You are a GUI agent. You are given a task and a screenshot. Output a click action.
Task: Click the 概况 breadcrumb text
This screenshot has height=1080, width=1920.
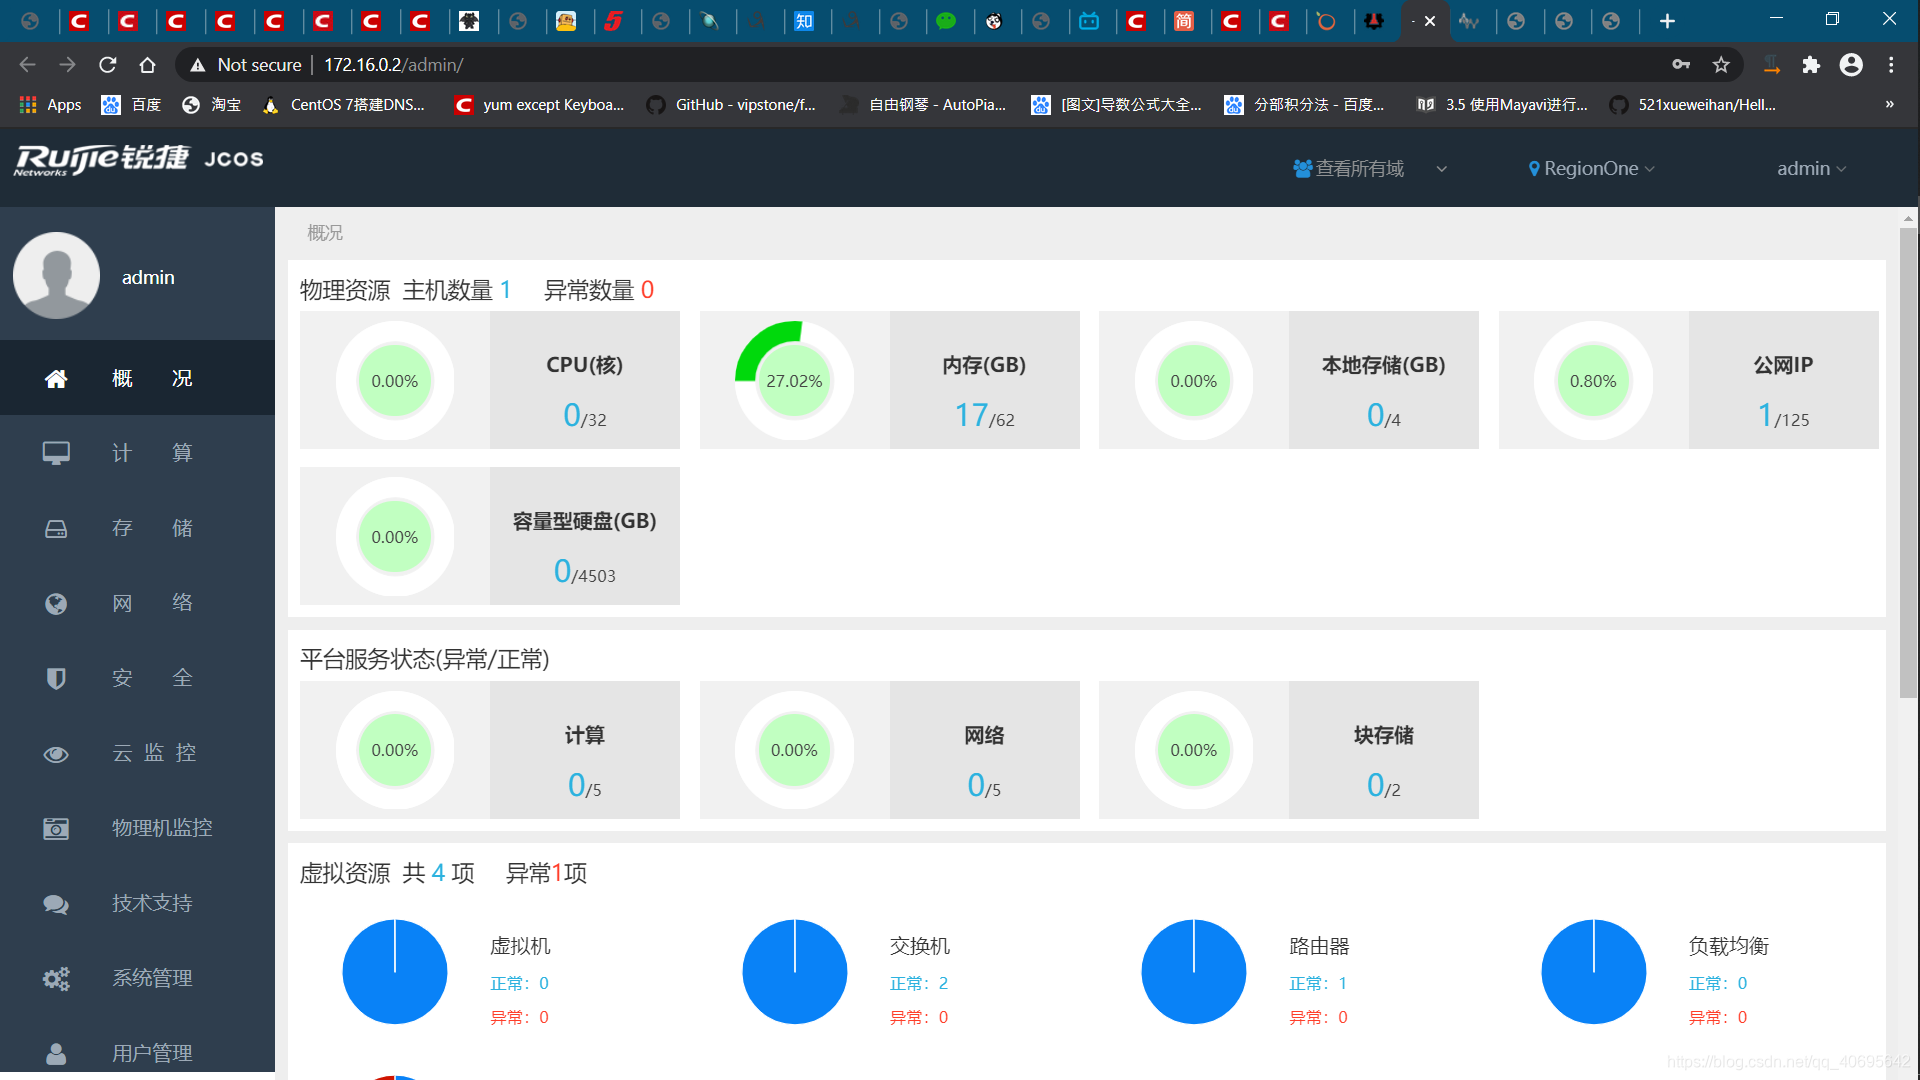click(x=325, y=233)
